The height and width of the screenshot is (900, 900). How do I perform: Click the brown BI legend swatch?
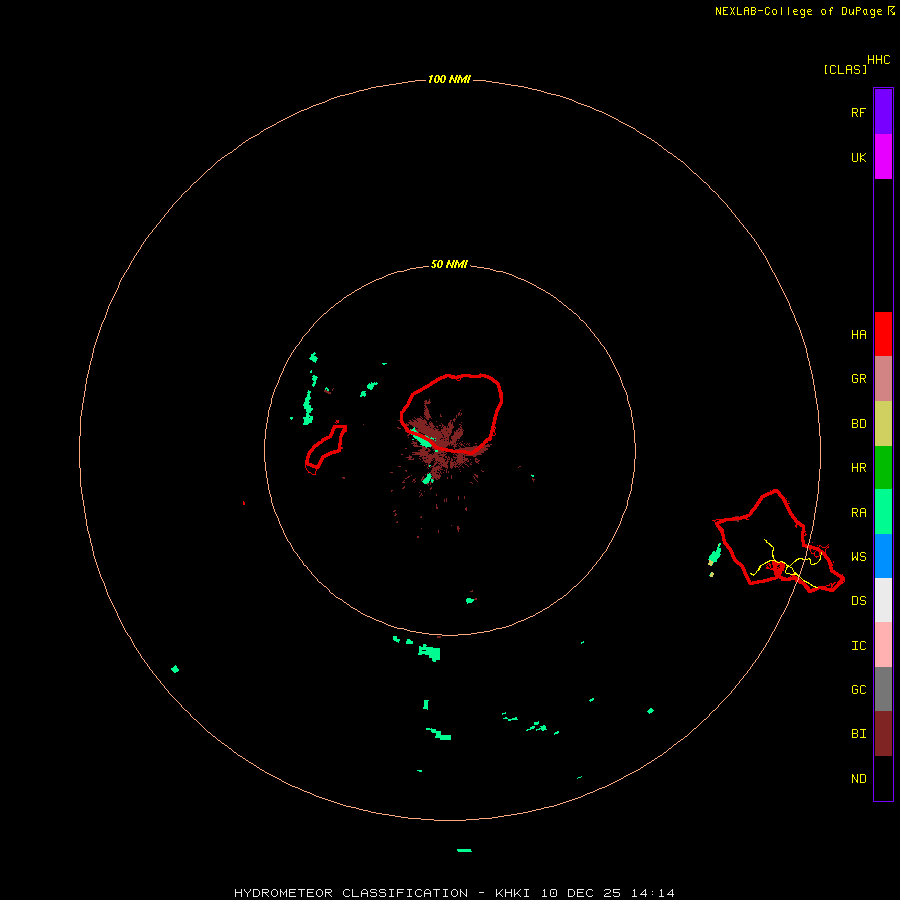883,734
